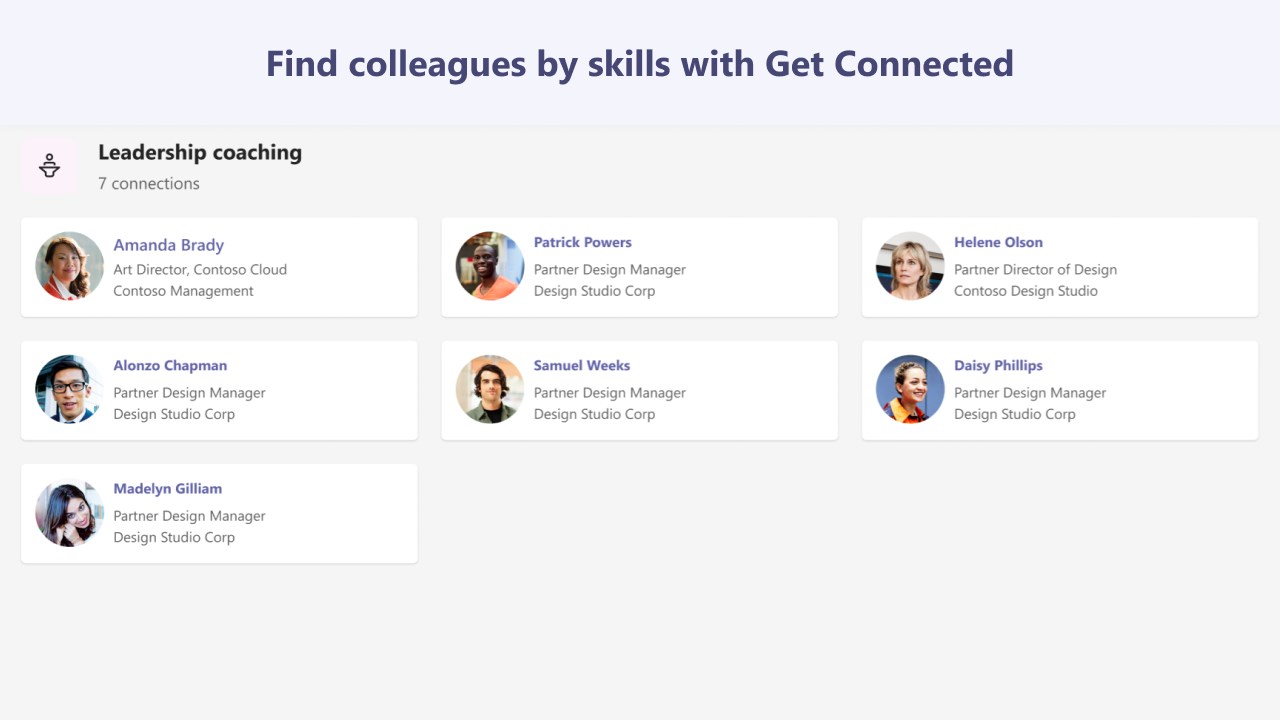The height and width of the screenshot is (720, 1280).
Task: Click the Samuel Weeks name link
Action: (x=582, y=365)
